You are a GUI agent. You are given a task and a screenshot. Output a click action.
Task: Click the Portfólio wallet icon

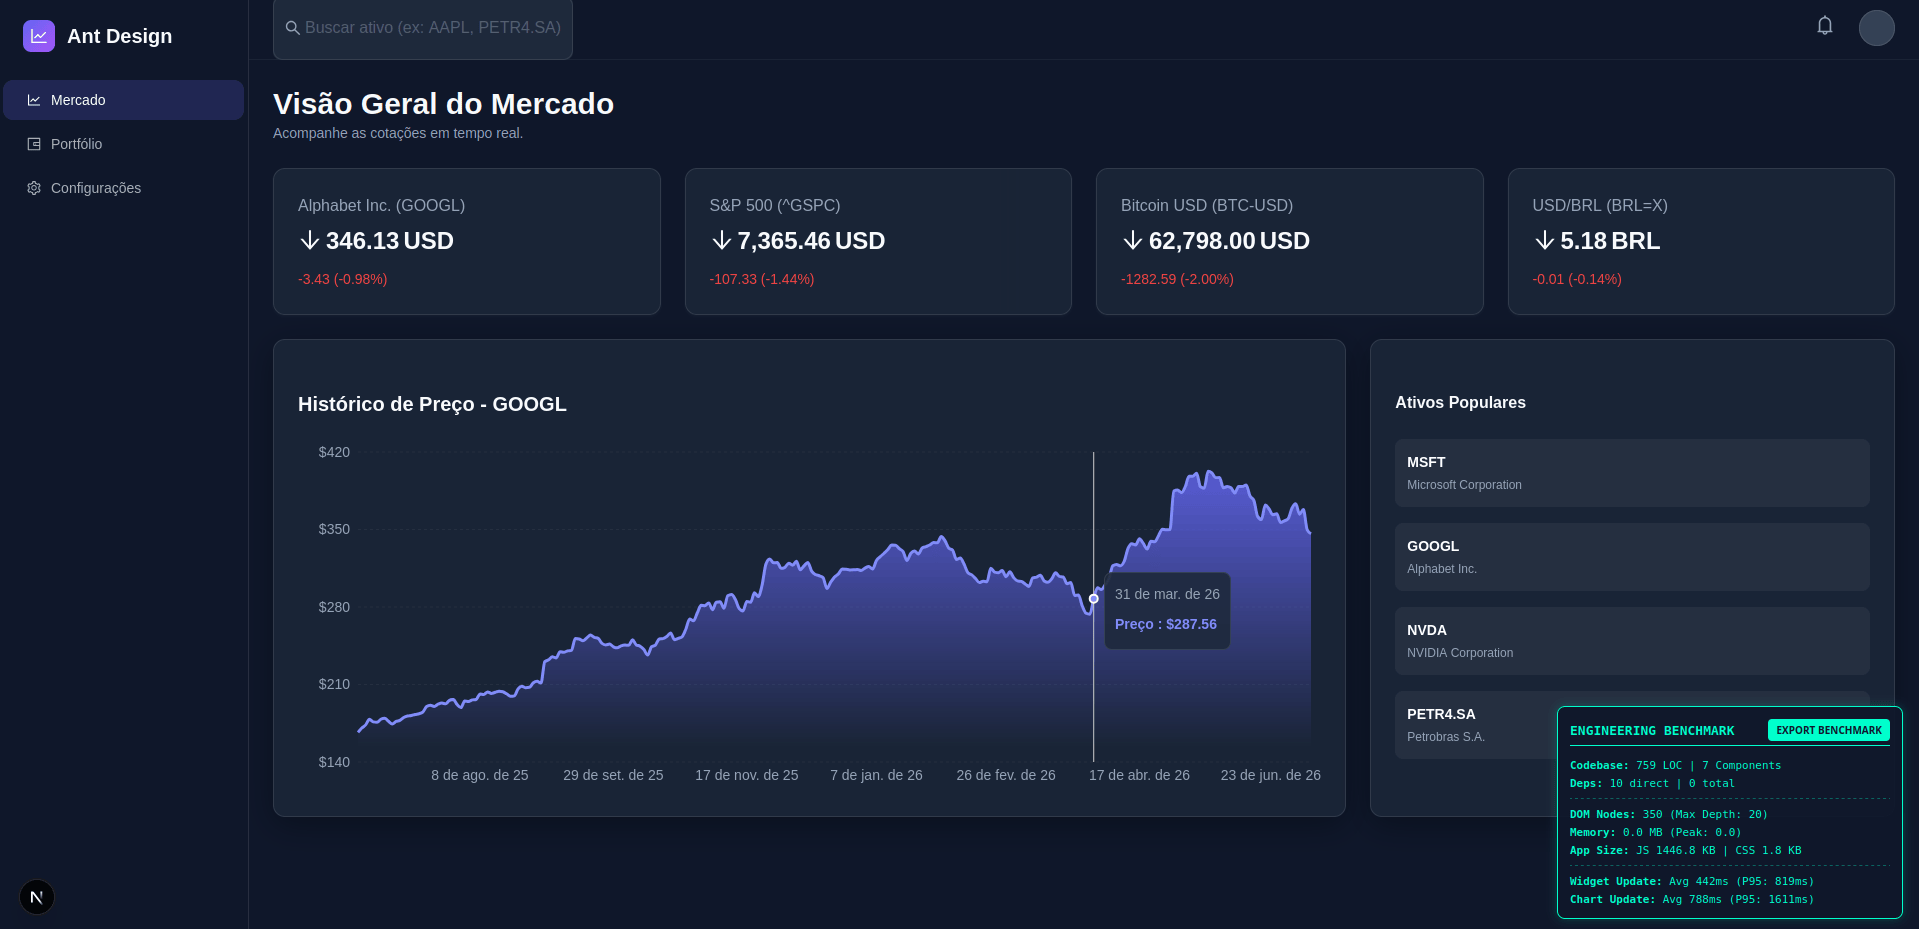coord(34,144)
